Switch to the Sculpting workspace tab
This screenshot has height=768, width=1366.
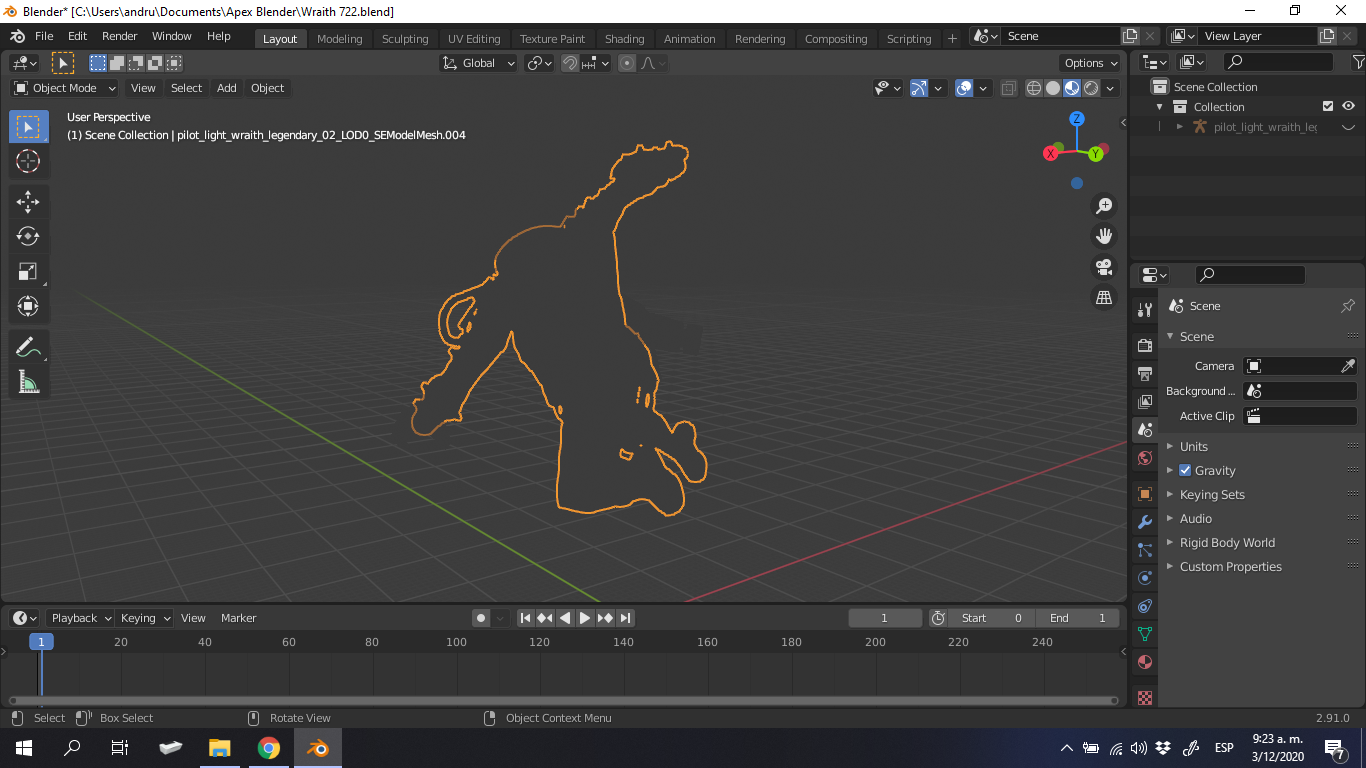point(405,39)
